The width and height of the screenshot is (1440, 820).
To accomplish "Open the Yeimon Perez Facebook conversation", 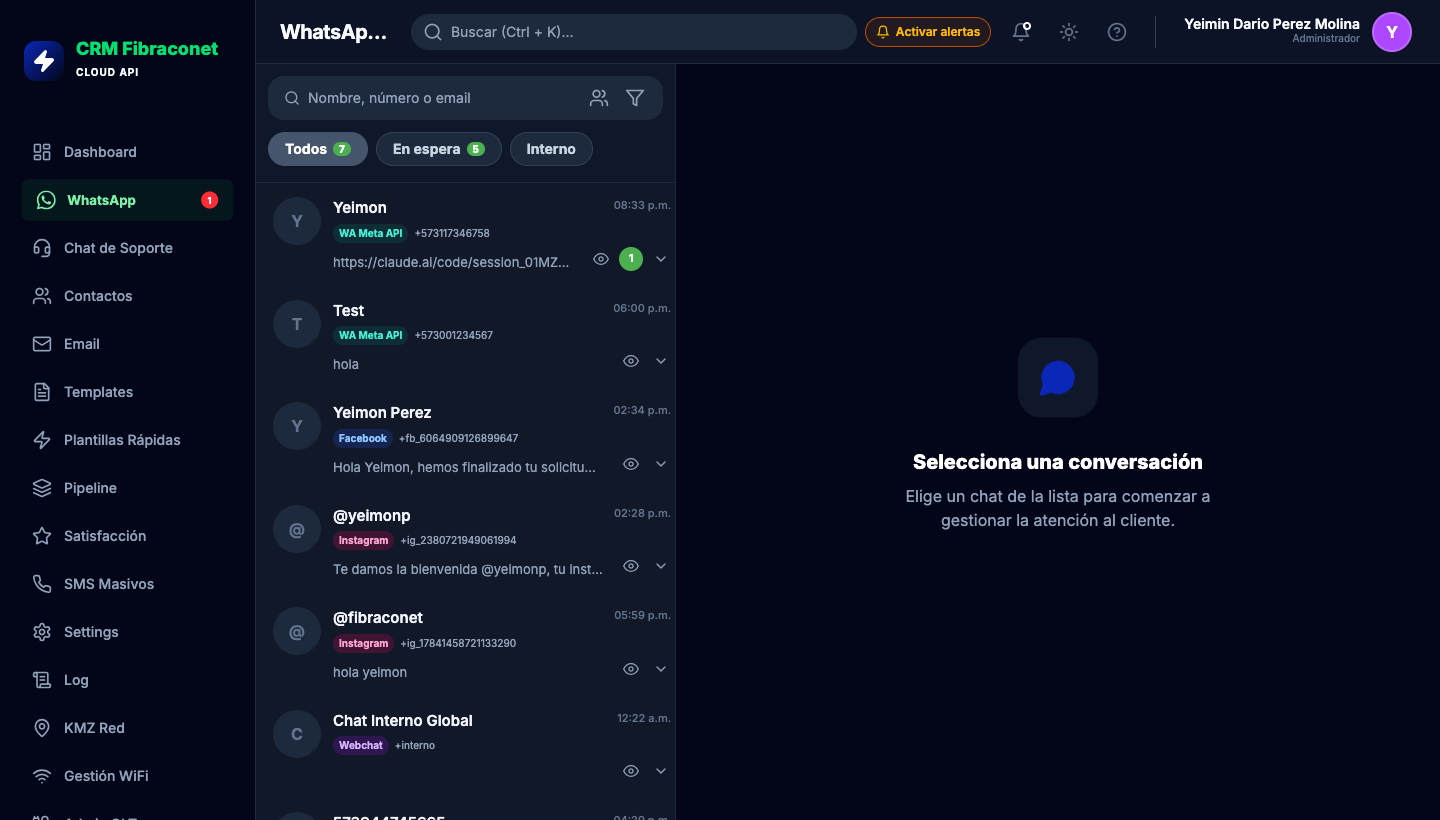I will [465, 439].
